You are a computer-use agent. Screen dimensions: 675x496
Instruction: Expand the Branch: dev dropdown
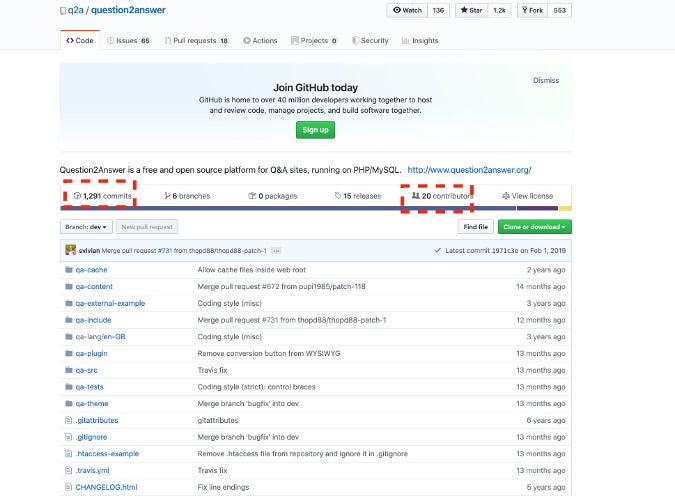click(86, 227)
